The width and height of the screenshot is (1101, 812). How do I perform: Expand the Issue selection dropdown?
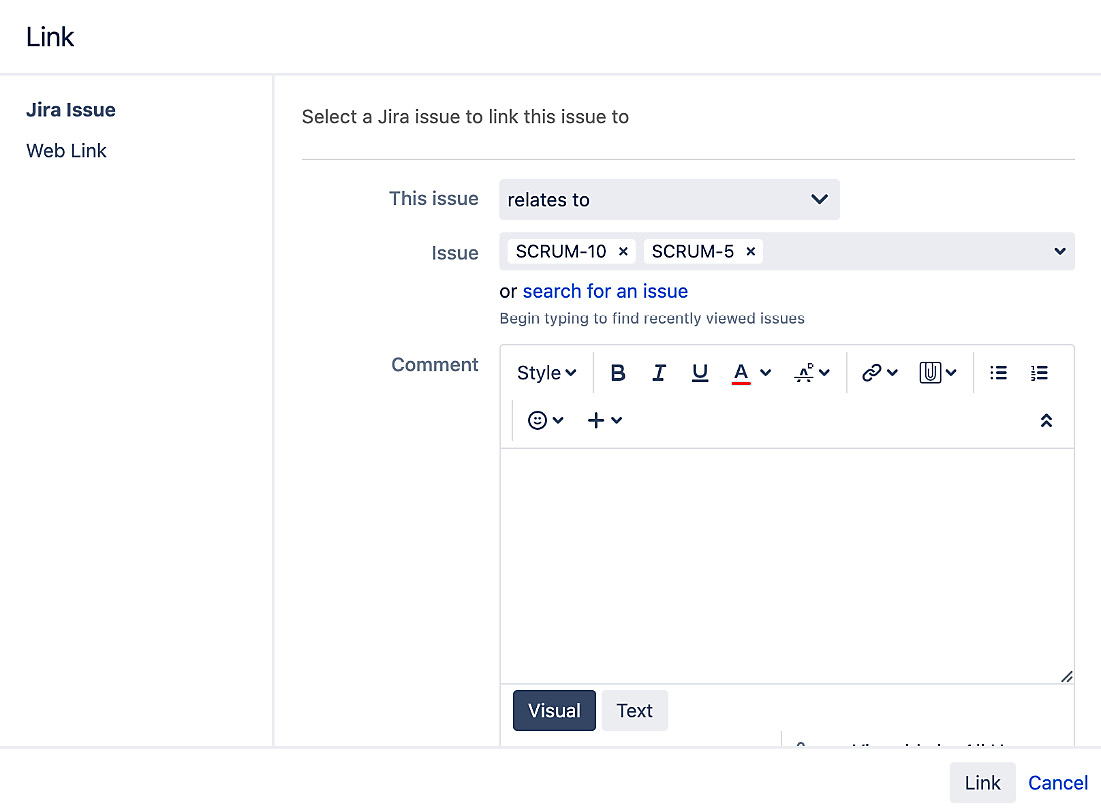pos(1058,251)
